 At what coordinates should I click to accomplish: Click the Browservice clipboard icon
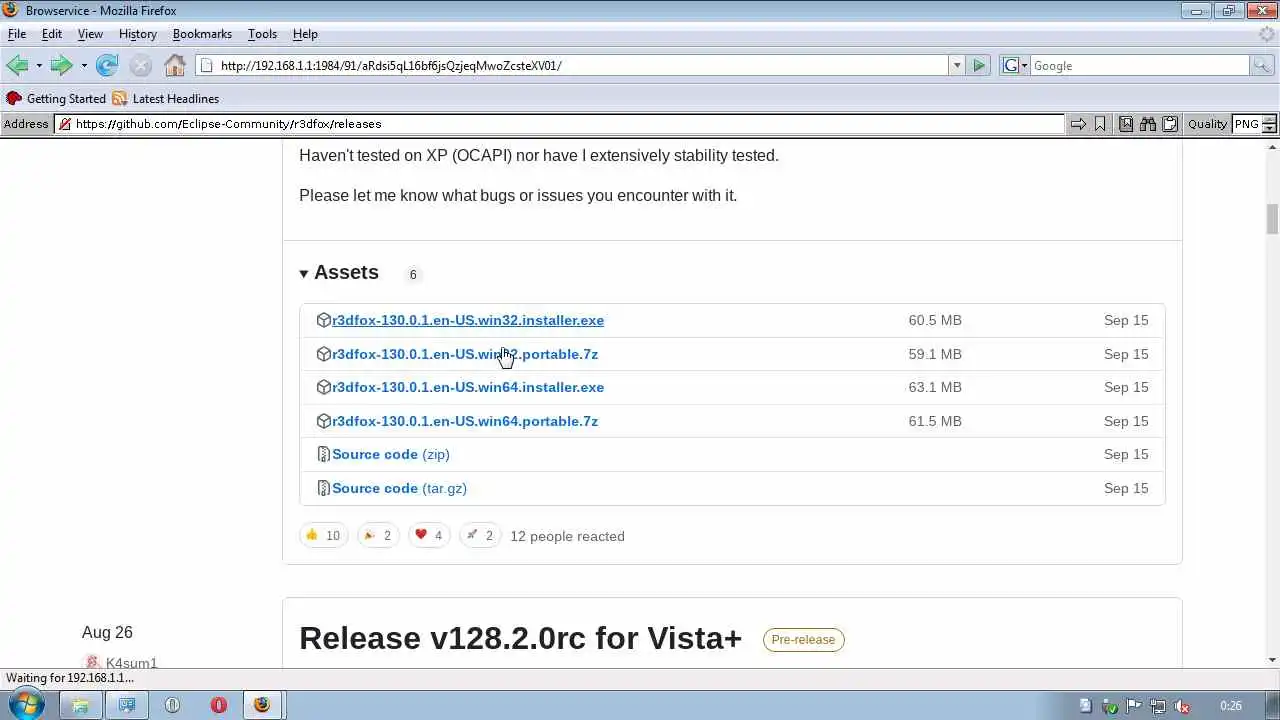[x=1170, y=124]
